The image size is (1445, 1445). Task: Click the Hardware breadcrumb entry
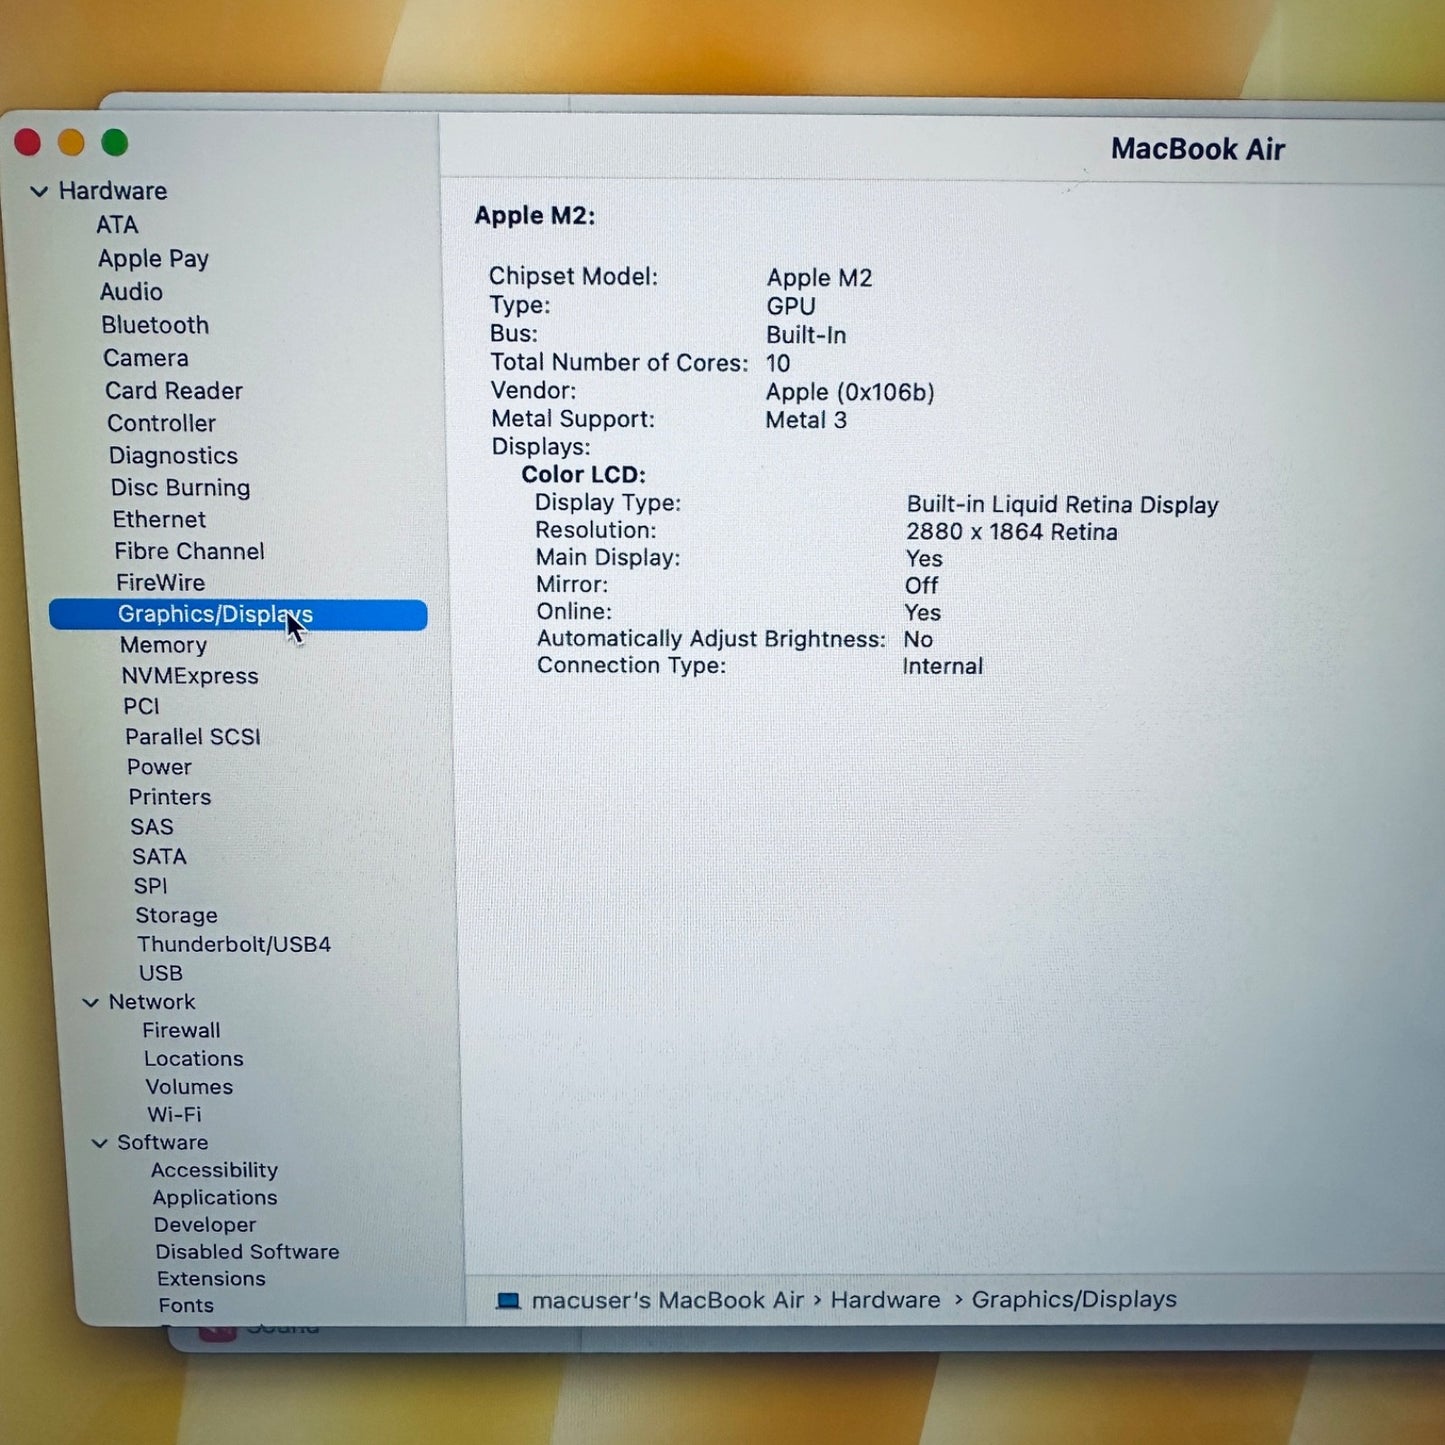884,1300
